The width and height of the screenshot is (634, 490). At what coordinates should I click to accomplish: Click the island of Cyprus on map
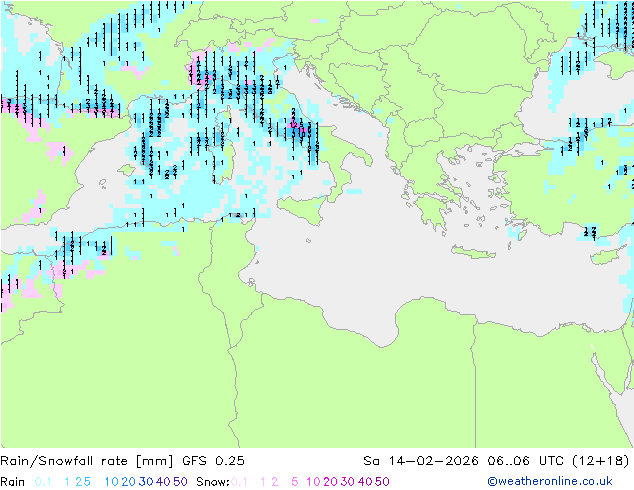(609, 255)
